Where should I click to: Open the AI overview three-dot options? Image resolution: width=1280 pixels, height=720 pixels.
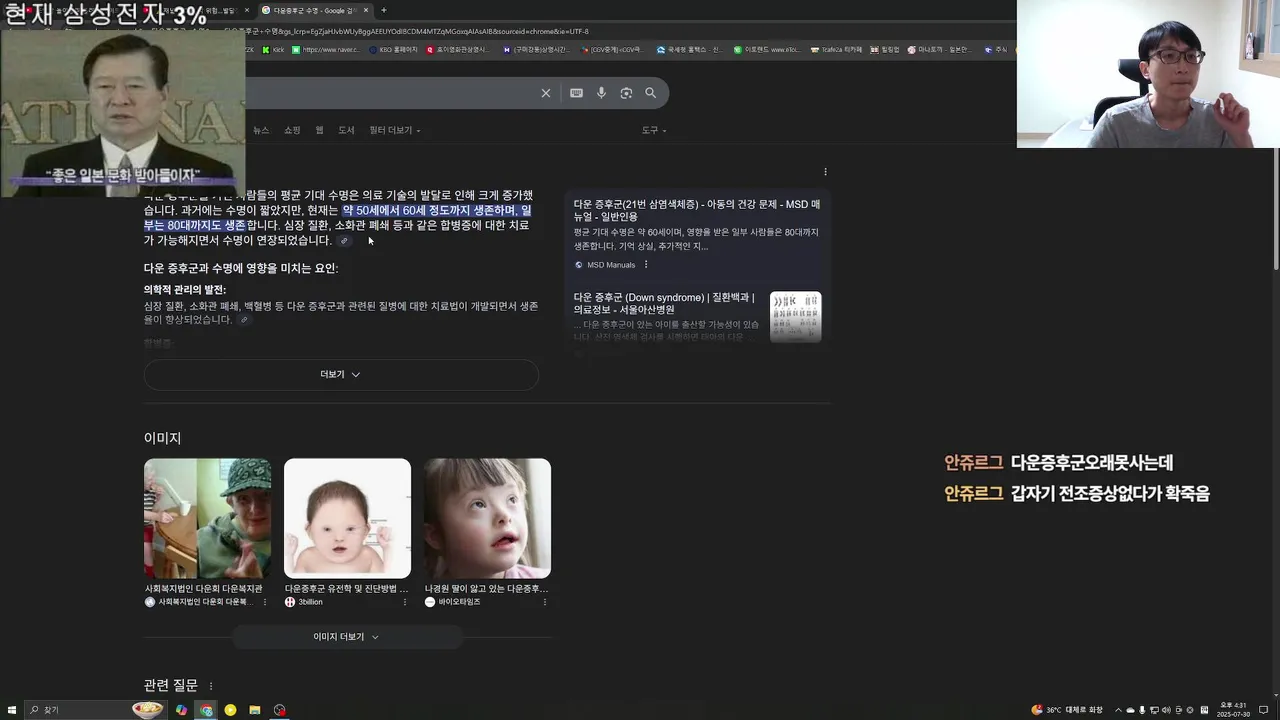(825, 172)
